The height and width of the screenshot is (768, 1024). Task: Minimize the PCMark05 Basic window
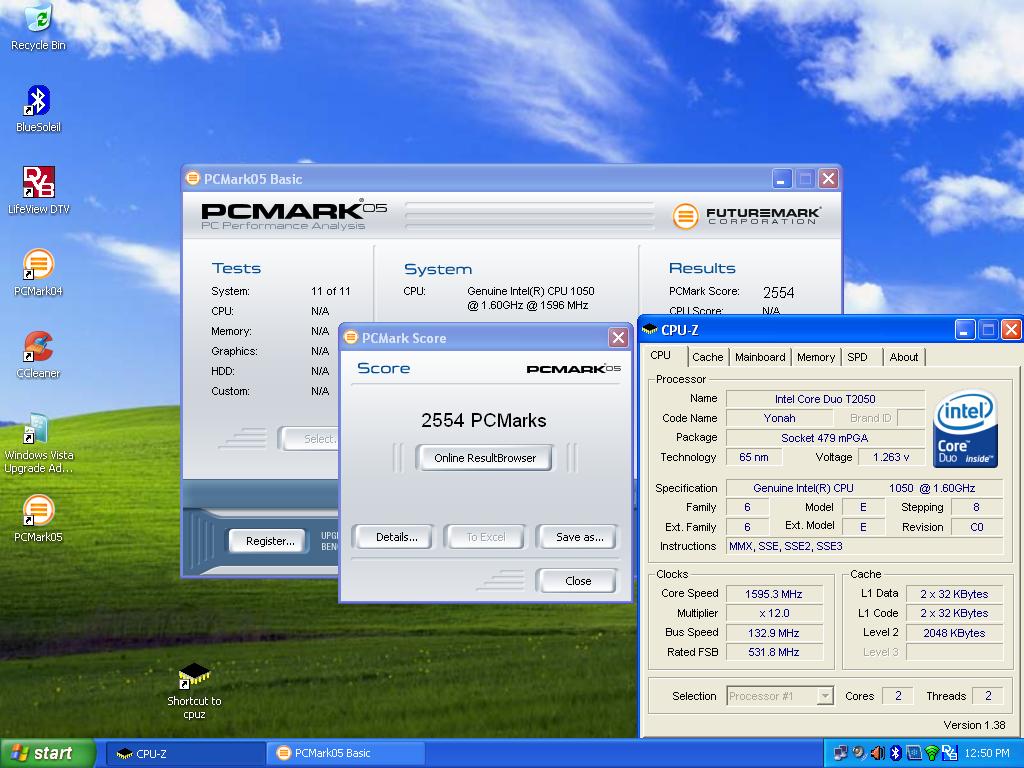(x=782, y=178)
